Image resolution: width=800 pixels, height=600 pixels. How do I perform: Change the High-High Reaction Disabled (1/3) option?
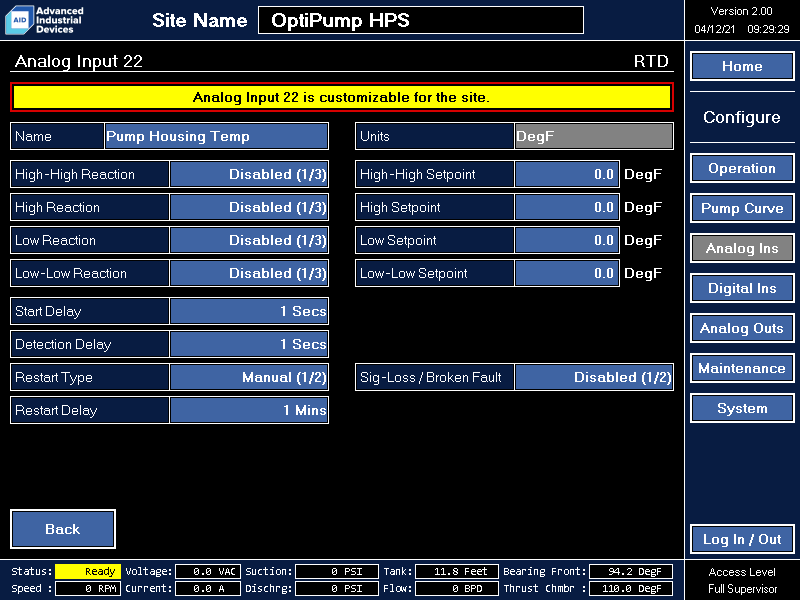249,174
